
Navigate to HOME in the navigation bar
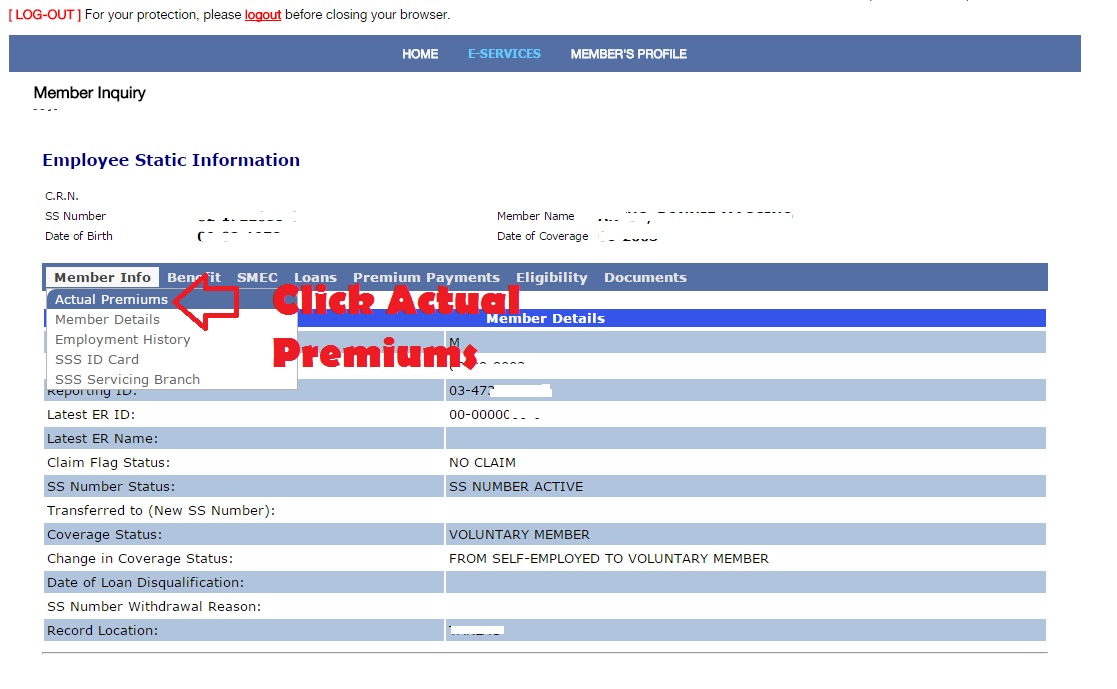pyautogui.click(x=420, y=54)
